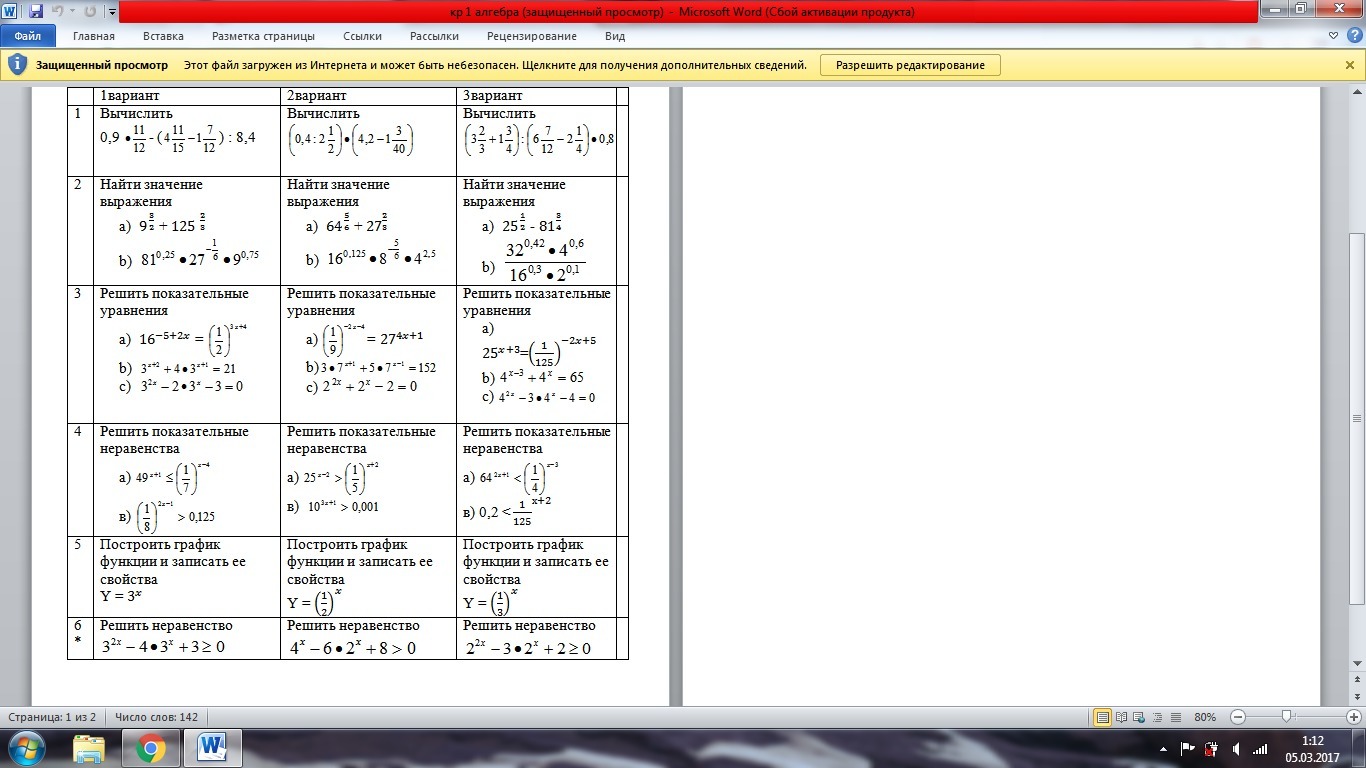The image size is (1366, 768).
Task: Open Windows Explorer from taskbar
Action: [89, 748]
